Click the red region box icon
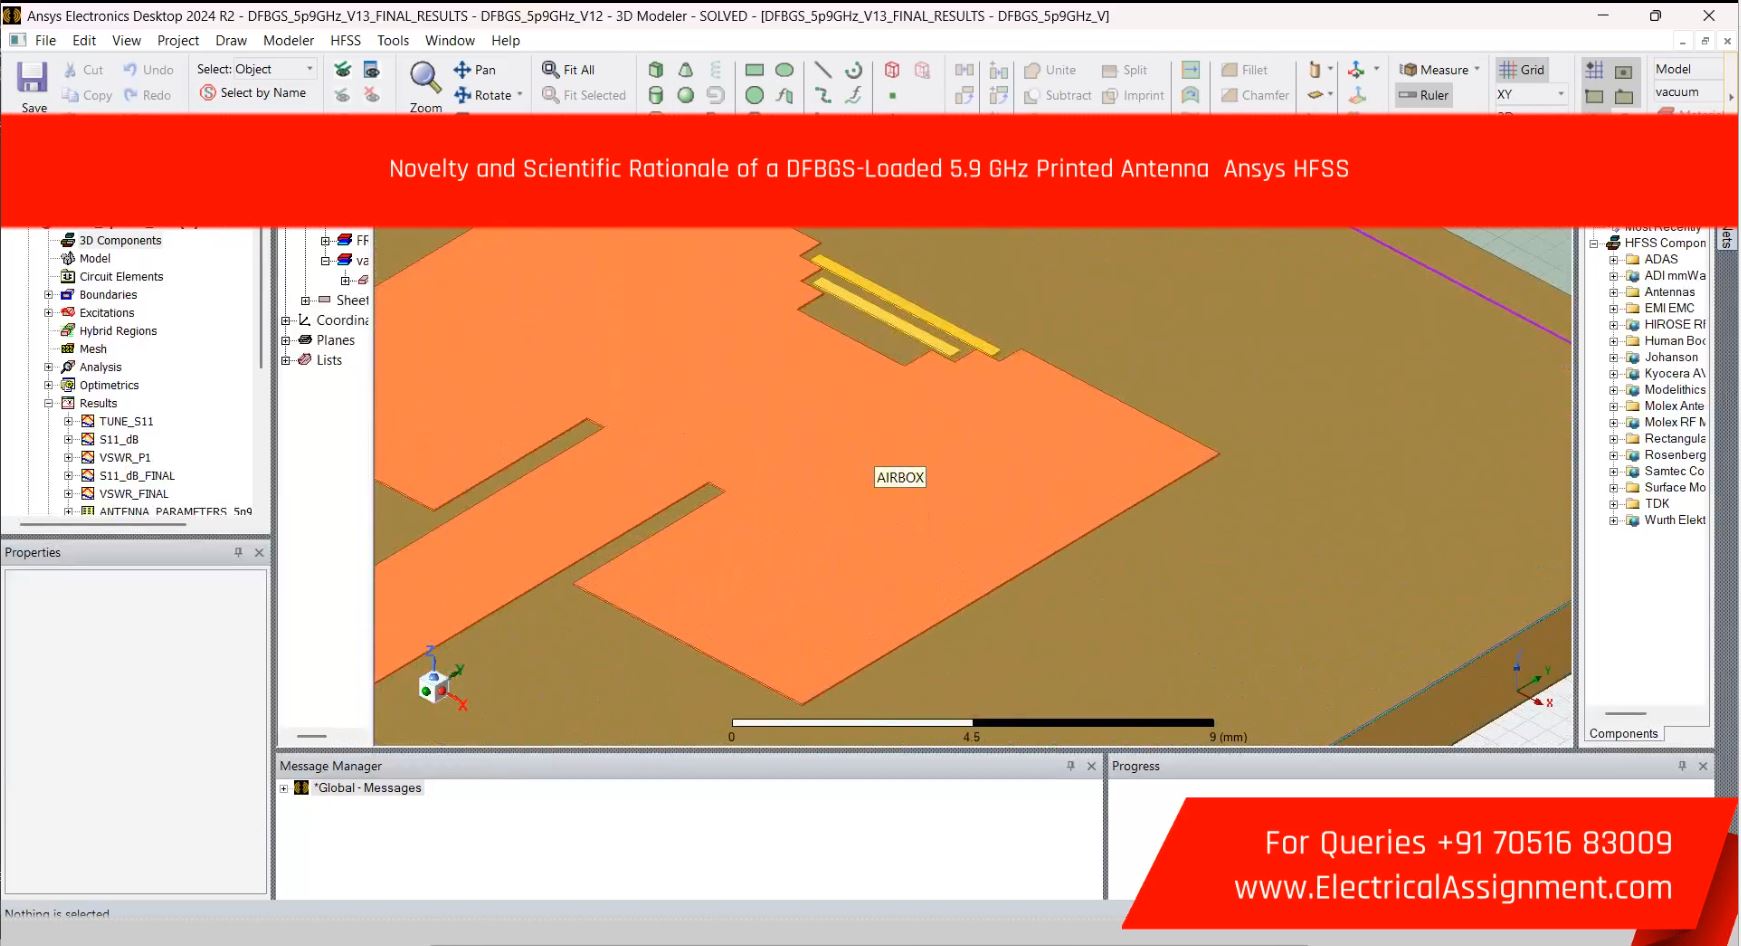This screenshot has width=1741, height=946. click(x=892, y=69)
